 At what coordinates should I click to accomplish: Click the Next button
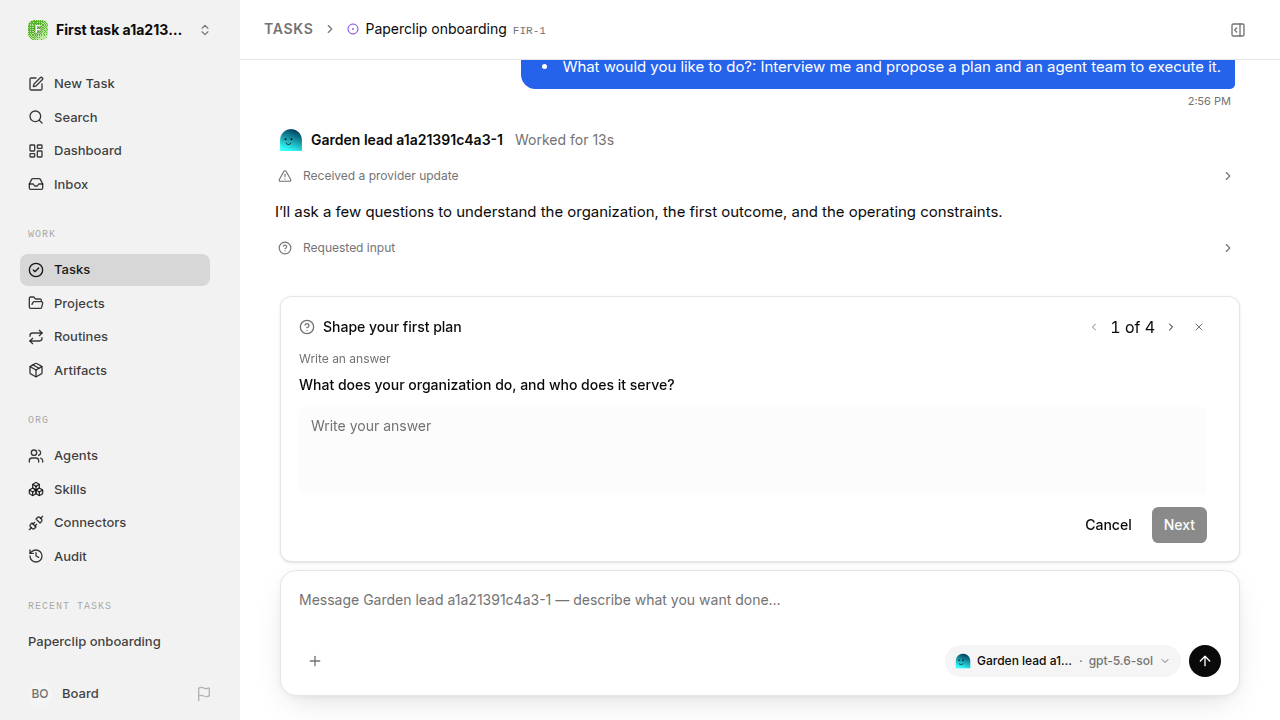(x=1179, y=525)
